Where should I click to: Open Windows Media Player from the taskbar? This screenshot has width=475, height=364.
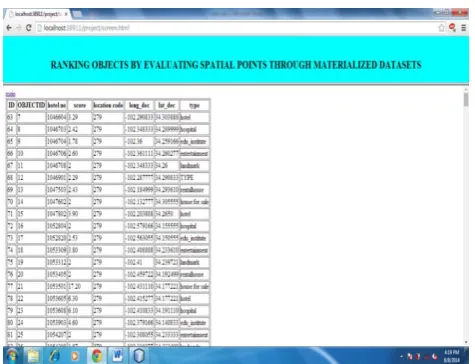75,356
